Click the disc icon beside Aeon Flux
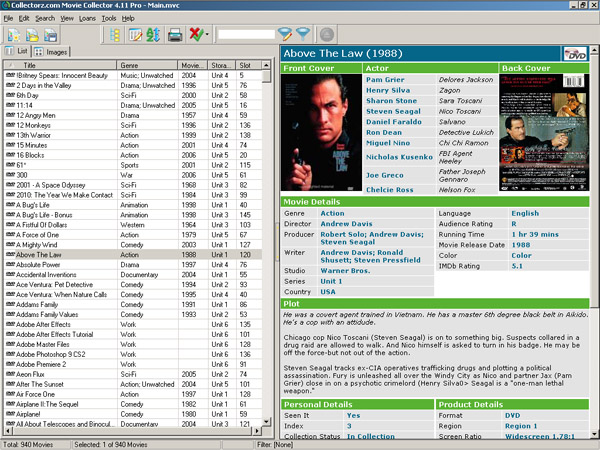Screen dimensions: 600x450 coord(10,374)
